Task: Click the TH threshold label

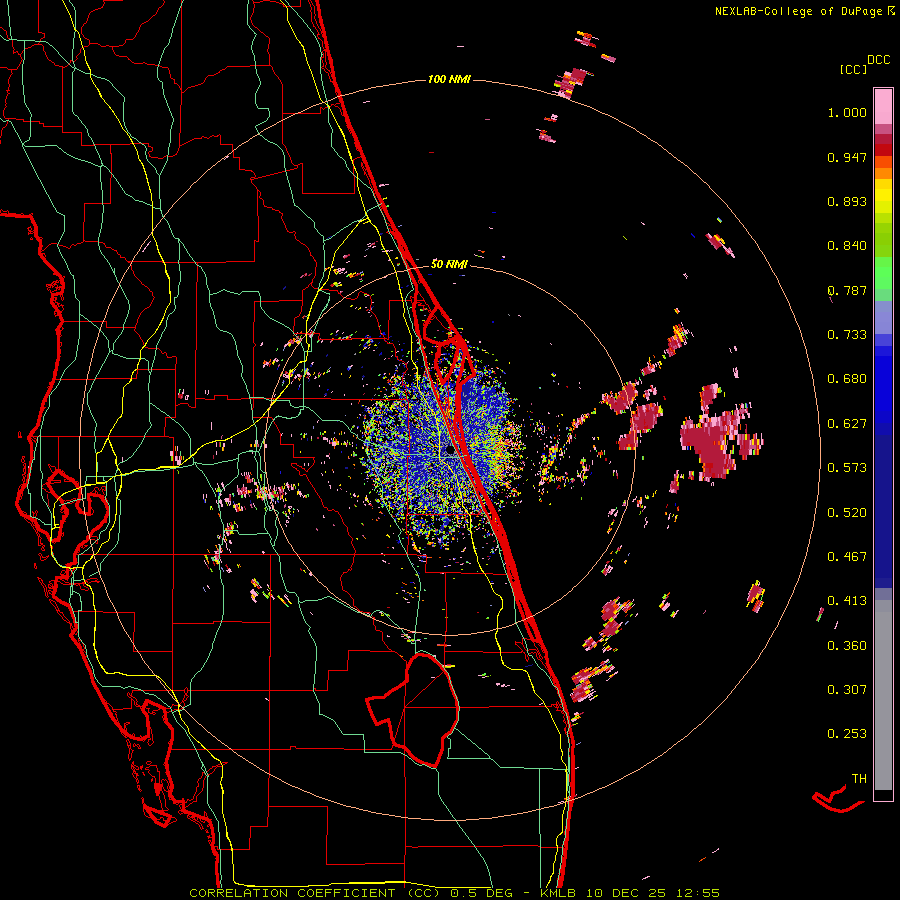Action: pos(859,779)
